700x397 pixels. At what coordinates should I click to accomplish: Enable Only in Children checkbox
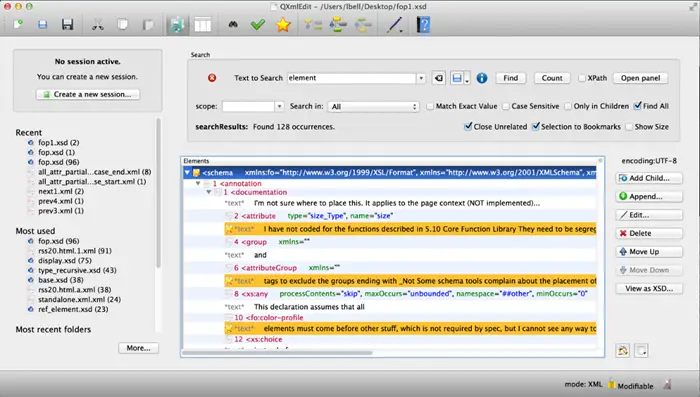pos(568,106)
